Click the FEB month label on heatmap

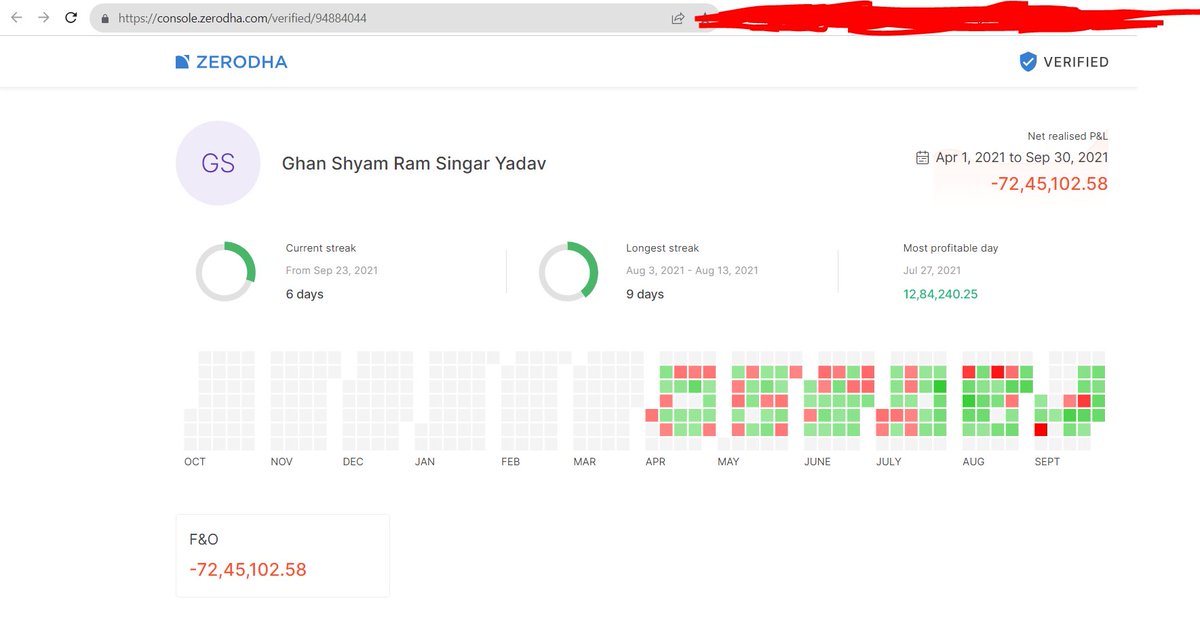[x=511, y=462]
